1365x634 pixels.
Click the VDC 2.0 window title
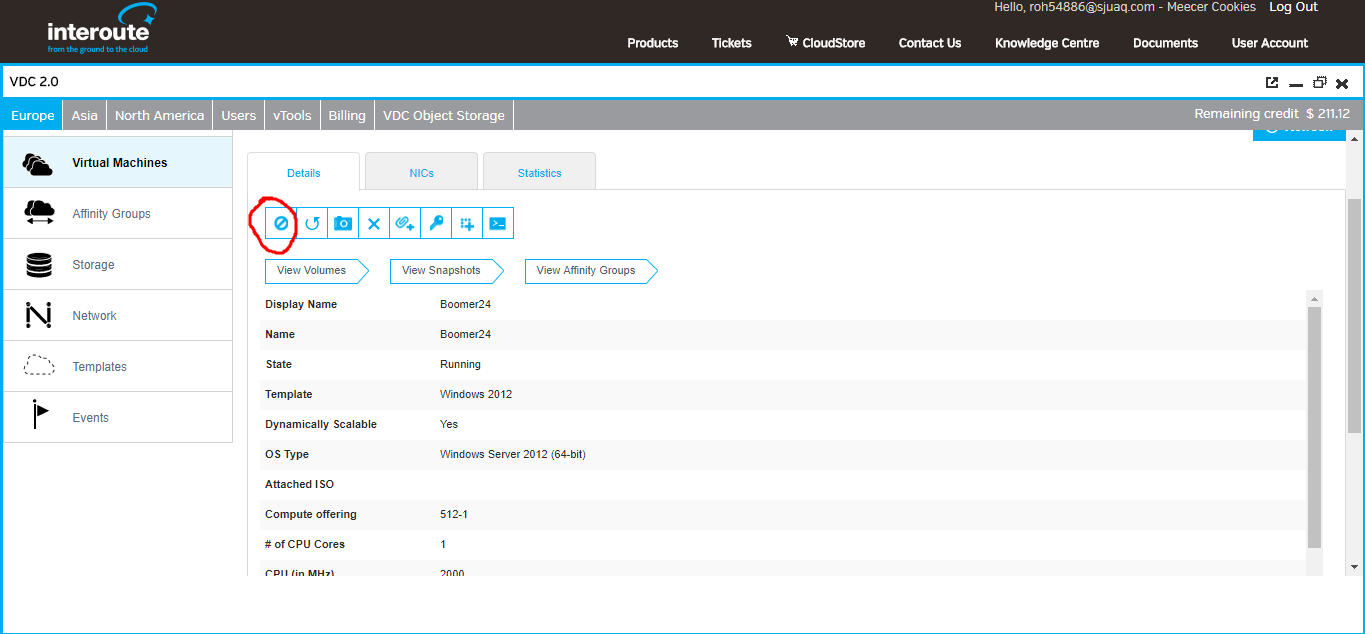point(34,82)
